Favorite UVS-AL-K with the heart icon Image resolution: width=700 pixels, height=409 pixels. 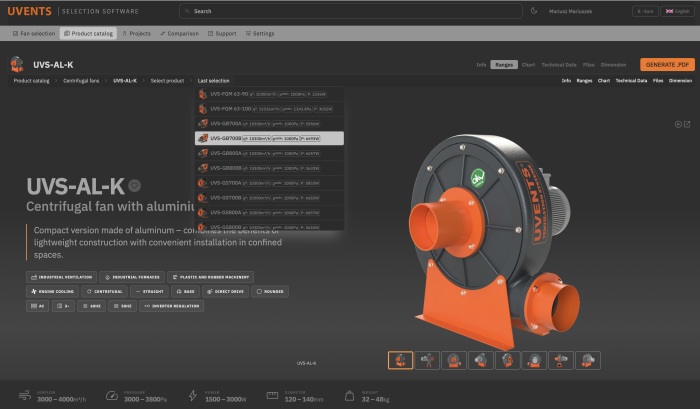(x=134, y=185)
